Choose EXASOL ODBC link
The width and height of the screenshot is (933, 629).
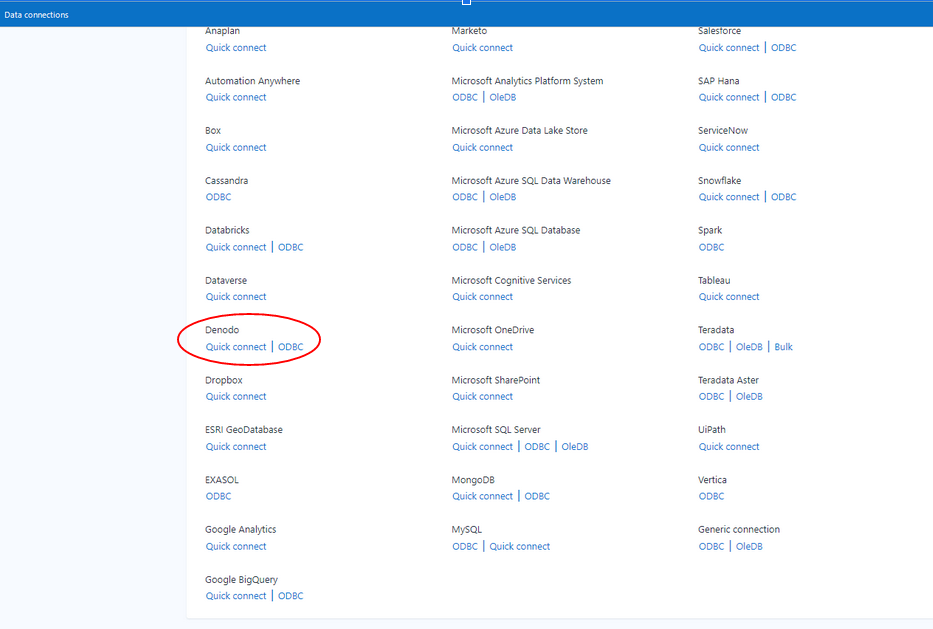(x=218, y=496)
